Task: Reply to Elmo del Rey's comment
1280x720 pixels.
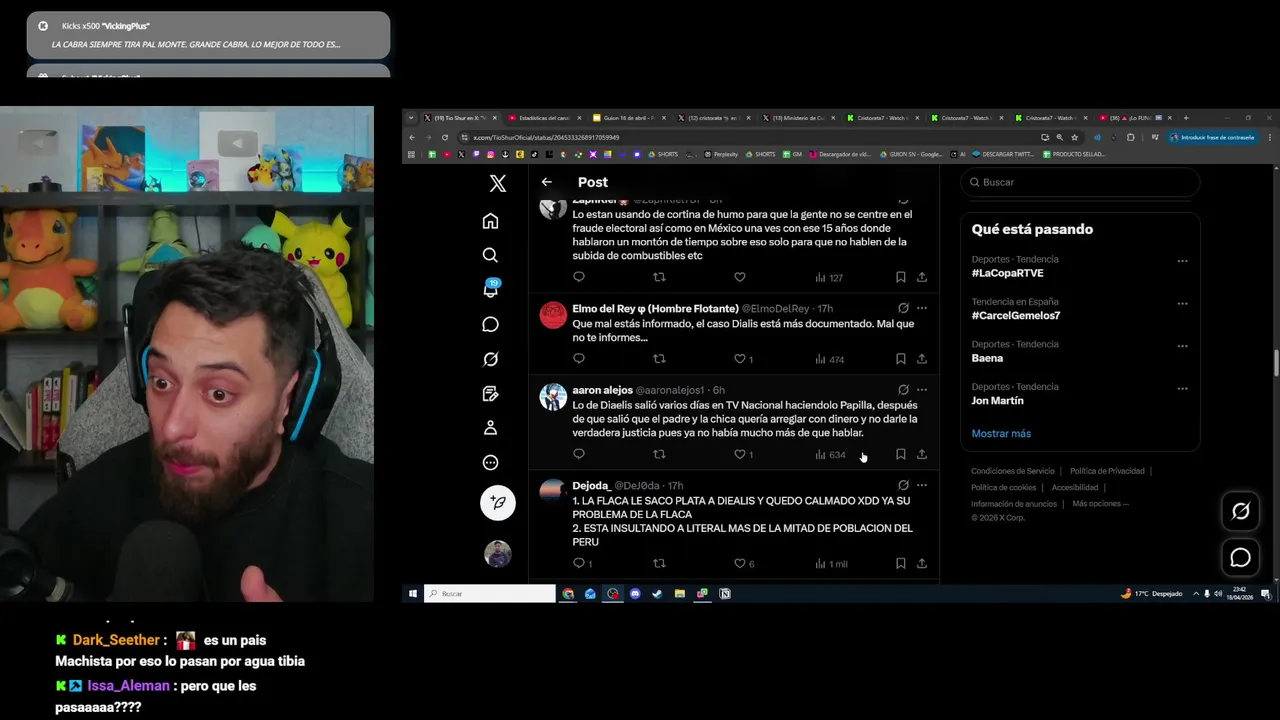Action: point(579,359)
